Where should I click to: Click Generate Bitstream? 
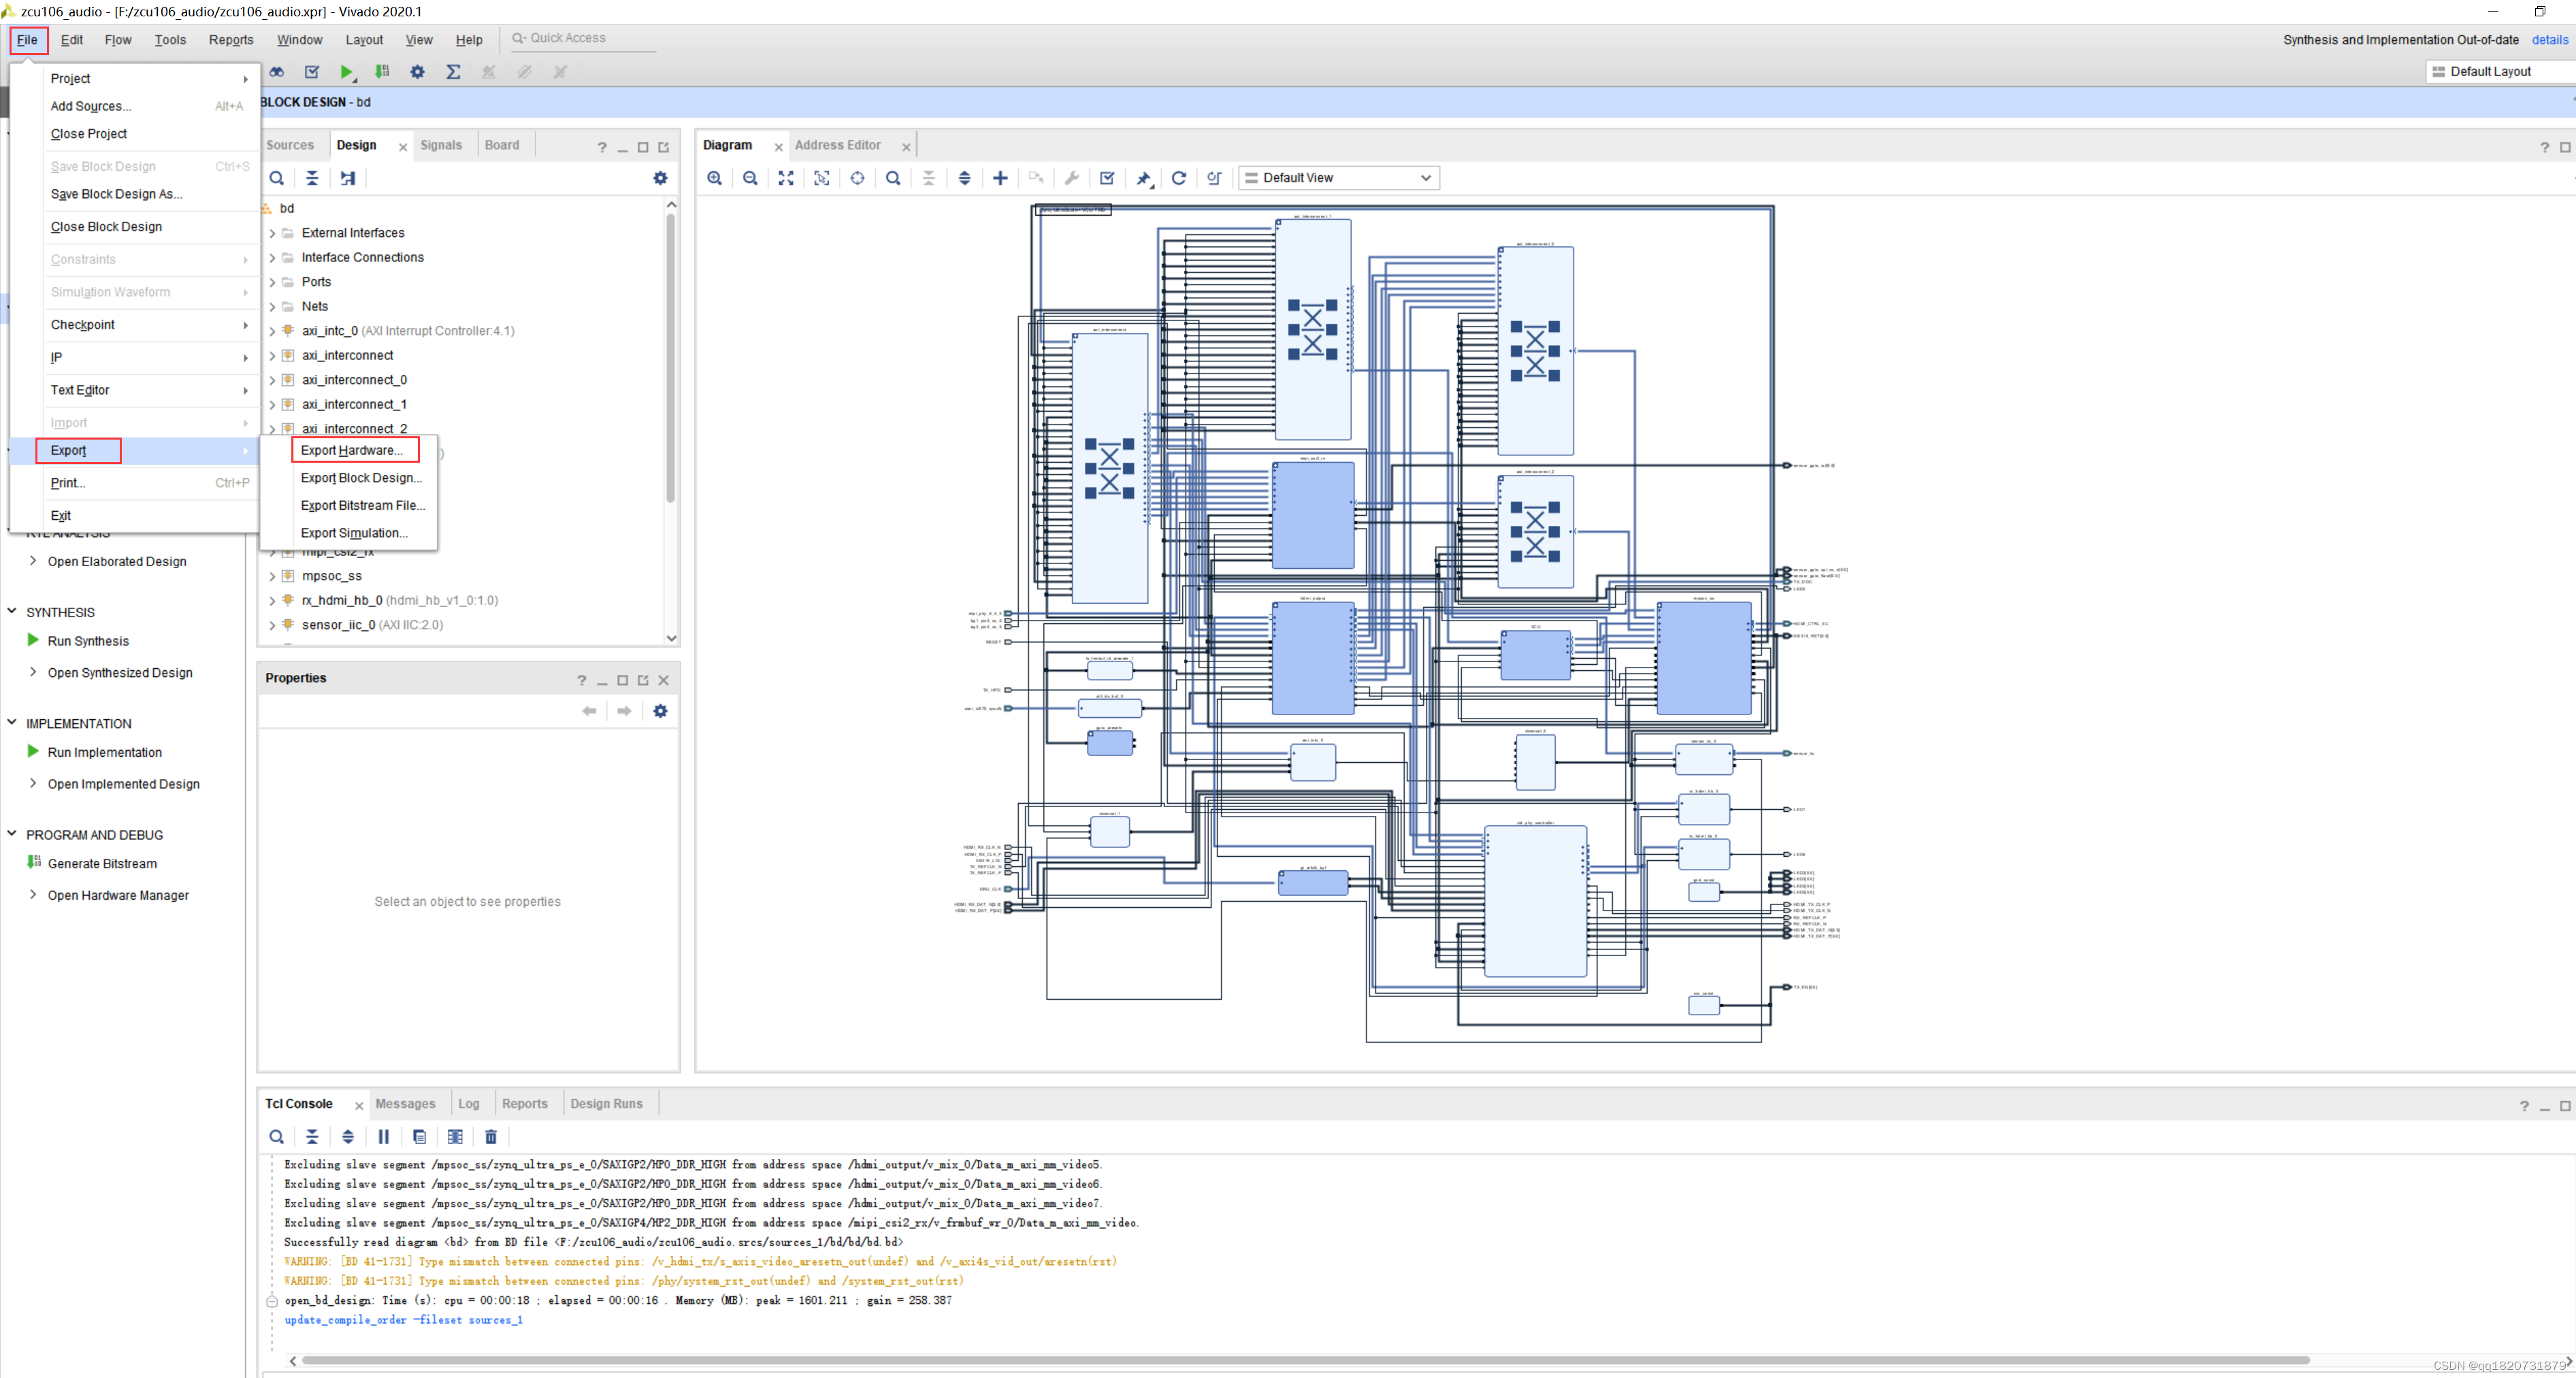pyautogui.click(x=102, y=864)
